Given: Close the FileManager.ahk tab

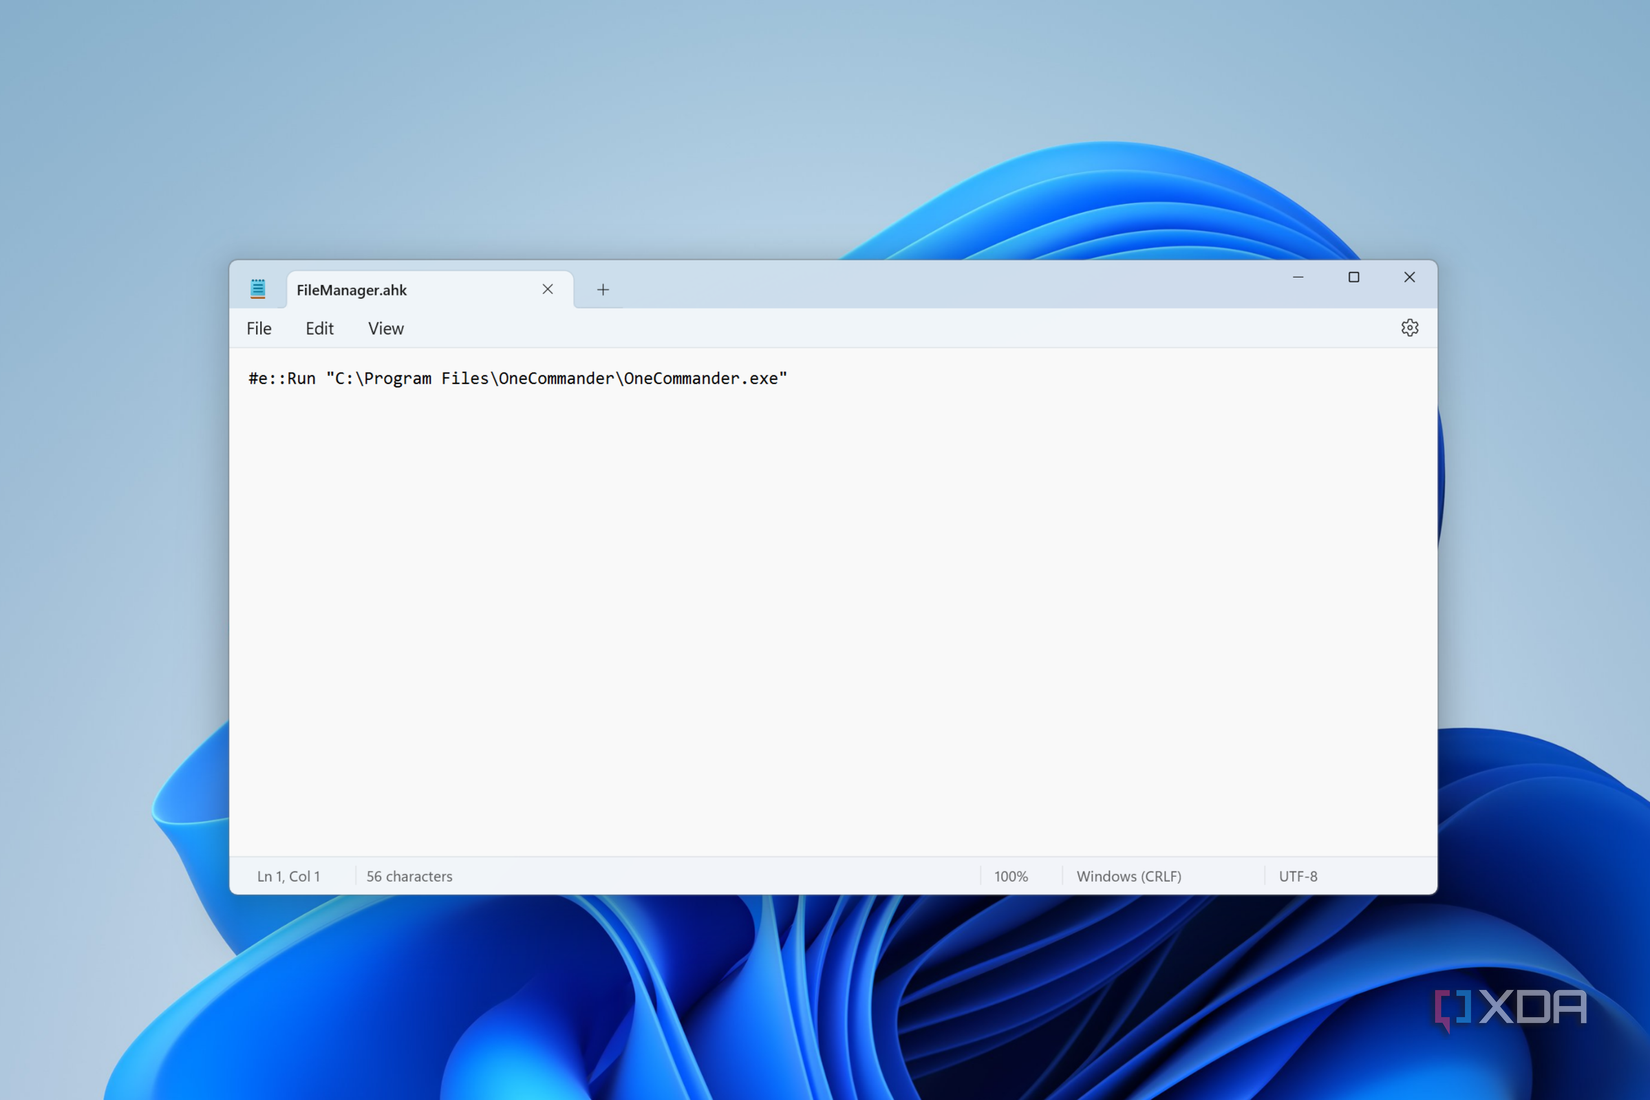Looking at the screenshot, I should [x=548, y=289].
